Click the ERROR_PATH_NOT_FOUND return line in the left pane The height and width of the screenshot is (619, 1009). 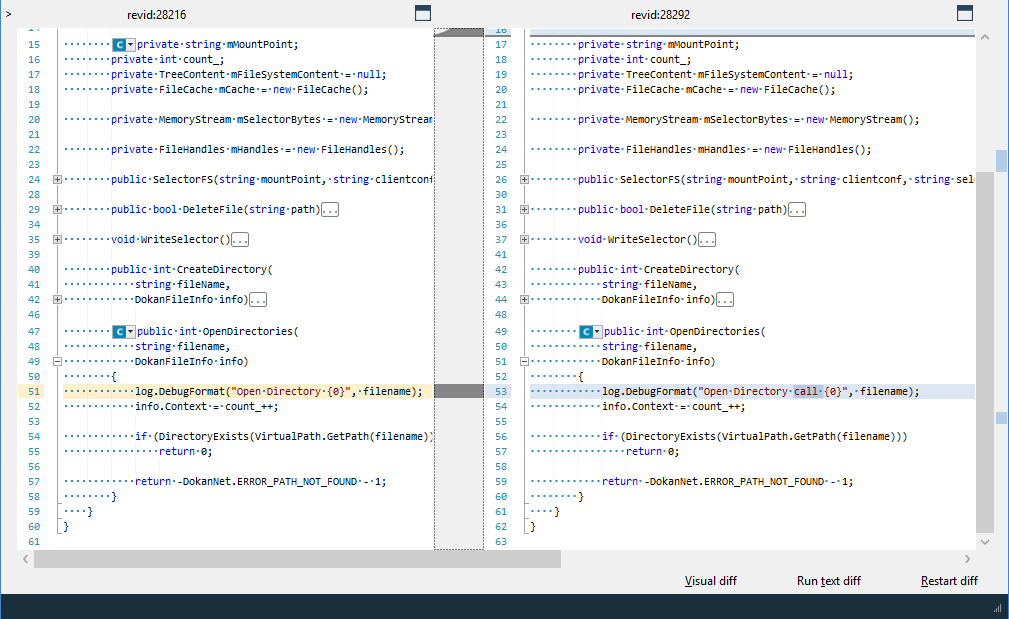click(261, 481)
